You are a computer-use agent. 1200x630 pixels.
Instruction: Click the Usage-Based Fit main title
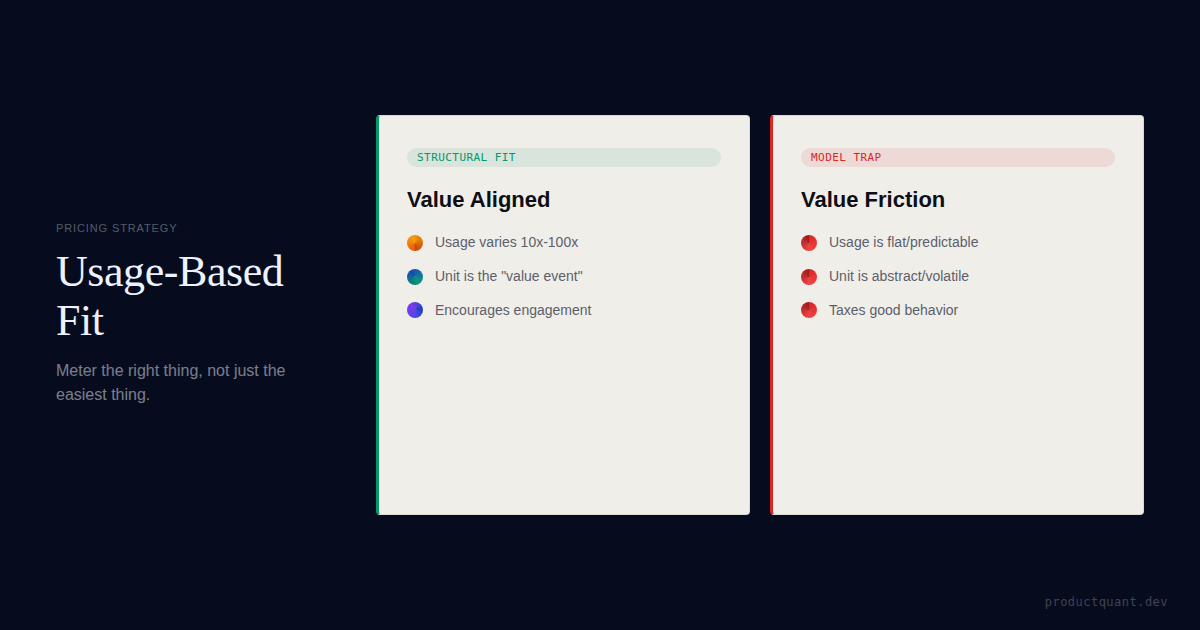coord(170,296)
